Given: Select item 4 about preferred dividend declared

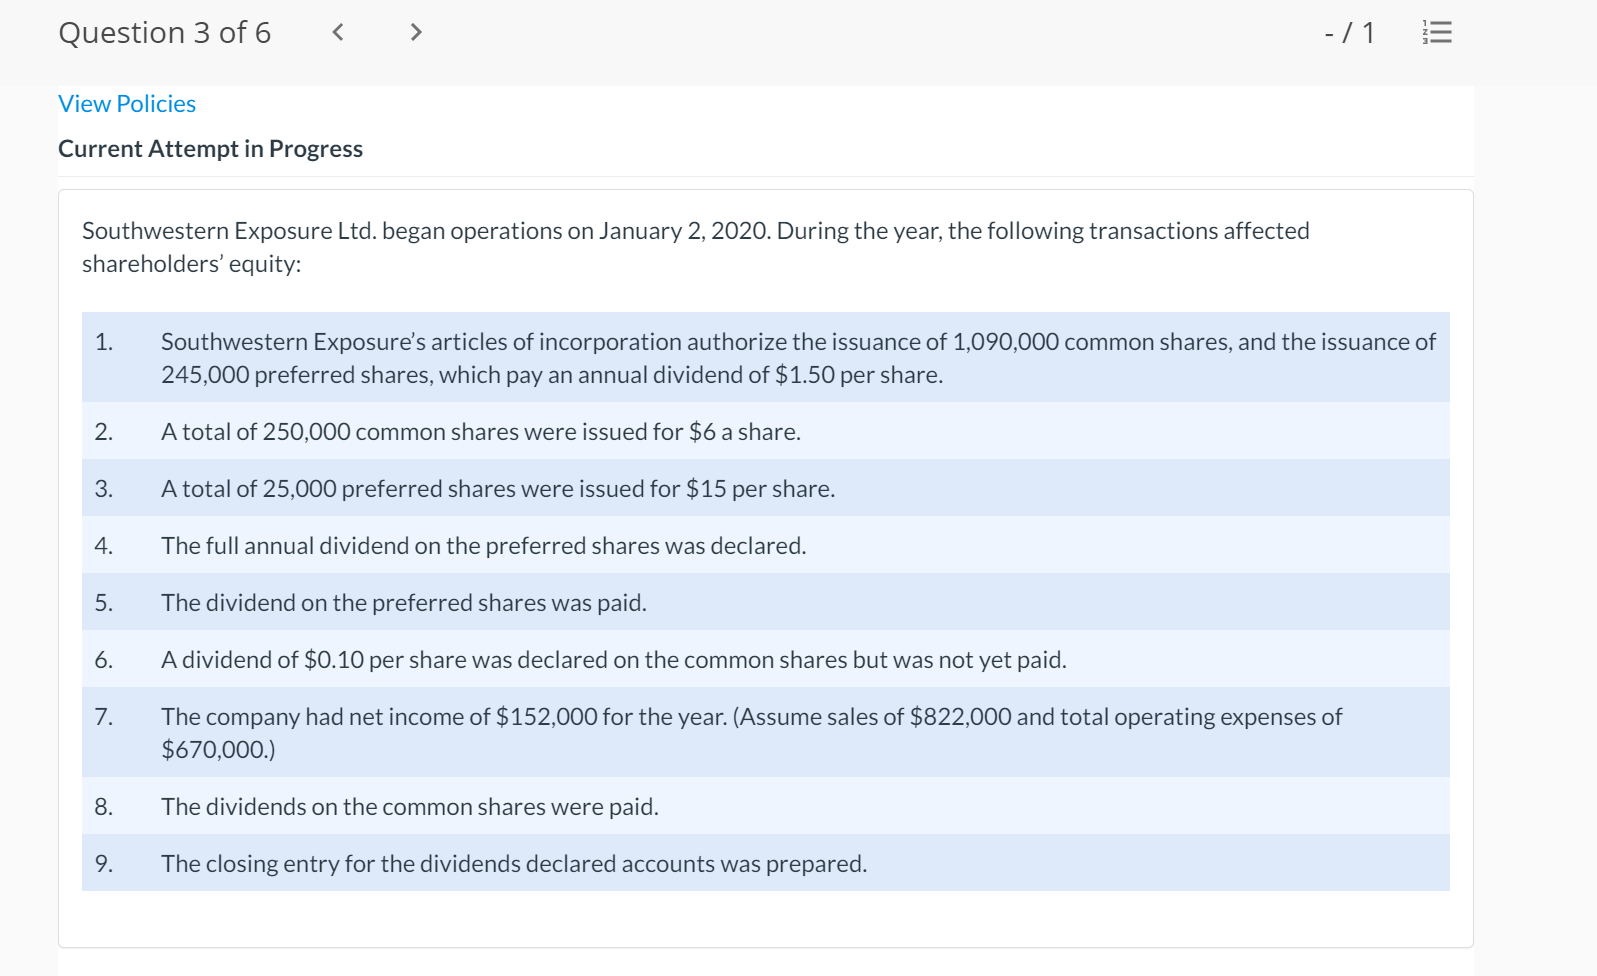Looking at the screenshot, I should click(x=483, y=546).
